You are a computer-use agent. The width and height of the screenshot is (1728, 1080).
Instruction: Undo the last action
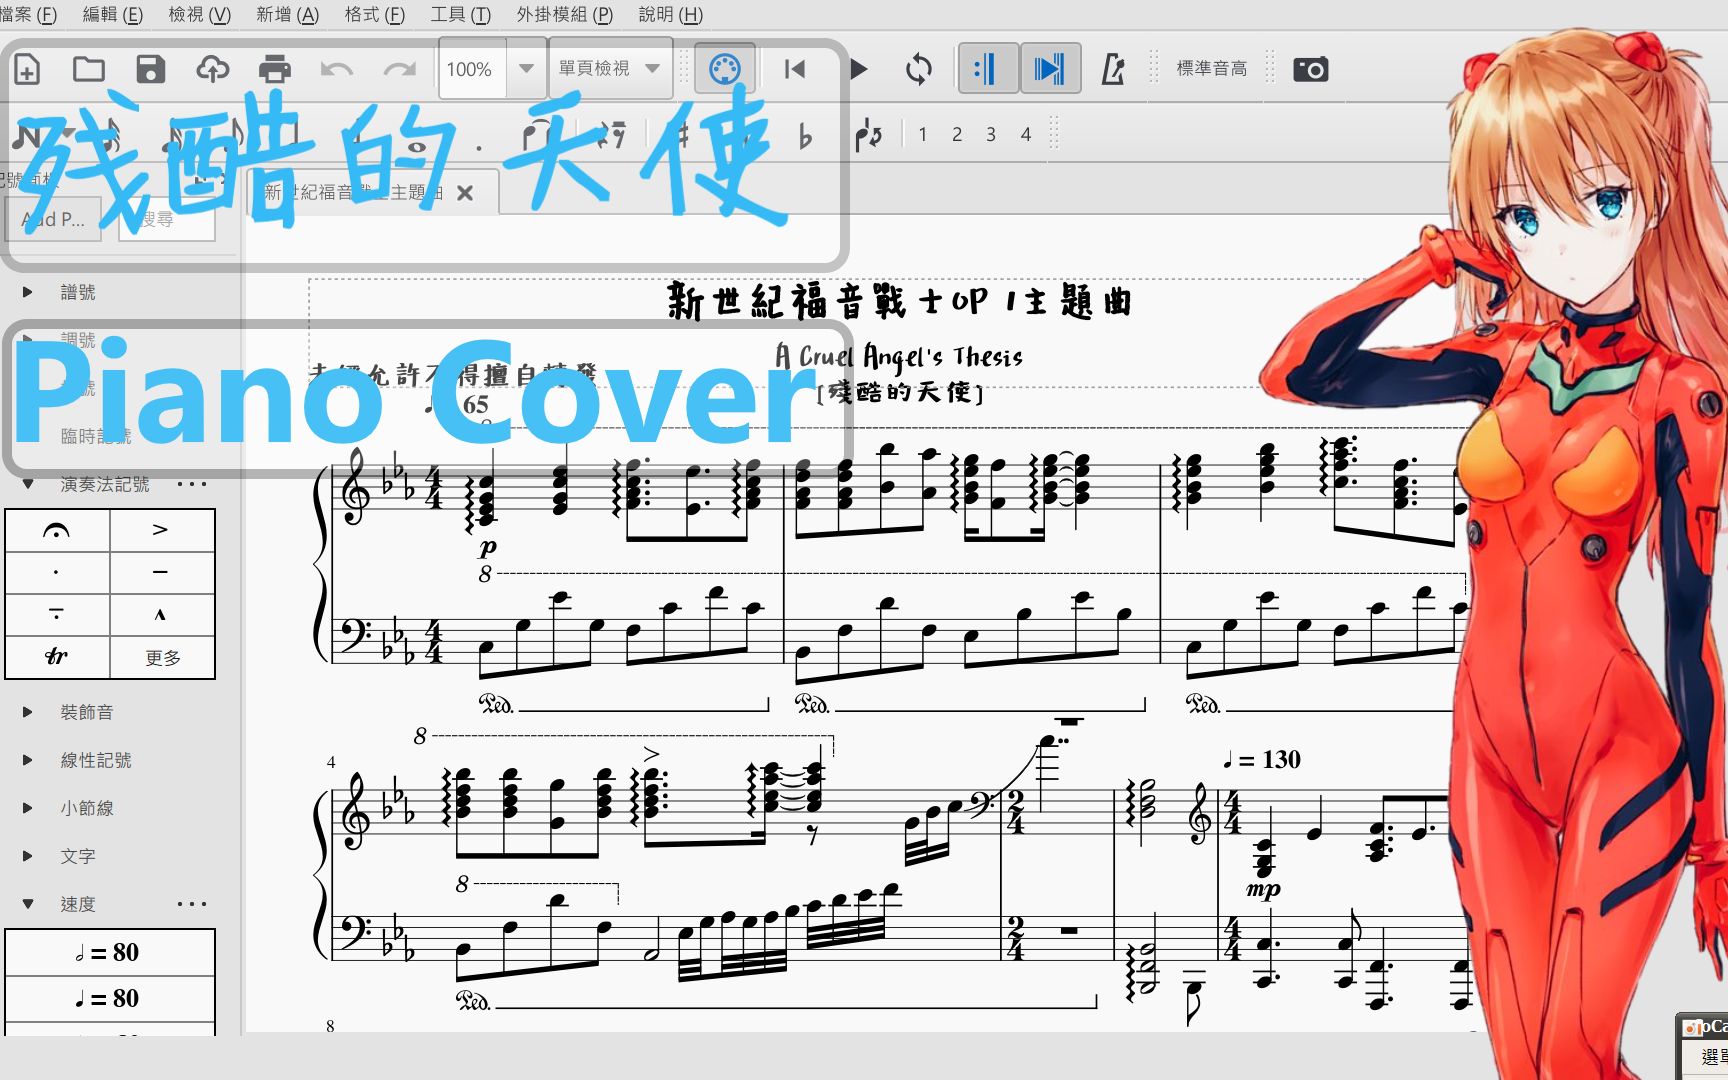point(337,69)
